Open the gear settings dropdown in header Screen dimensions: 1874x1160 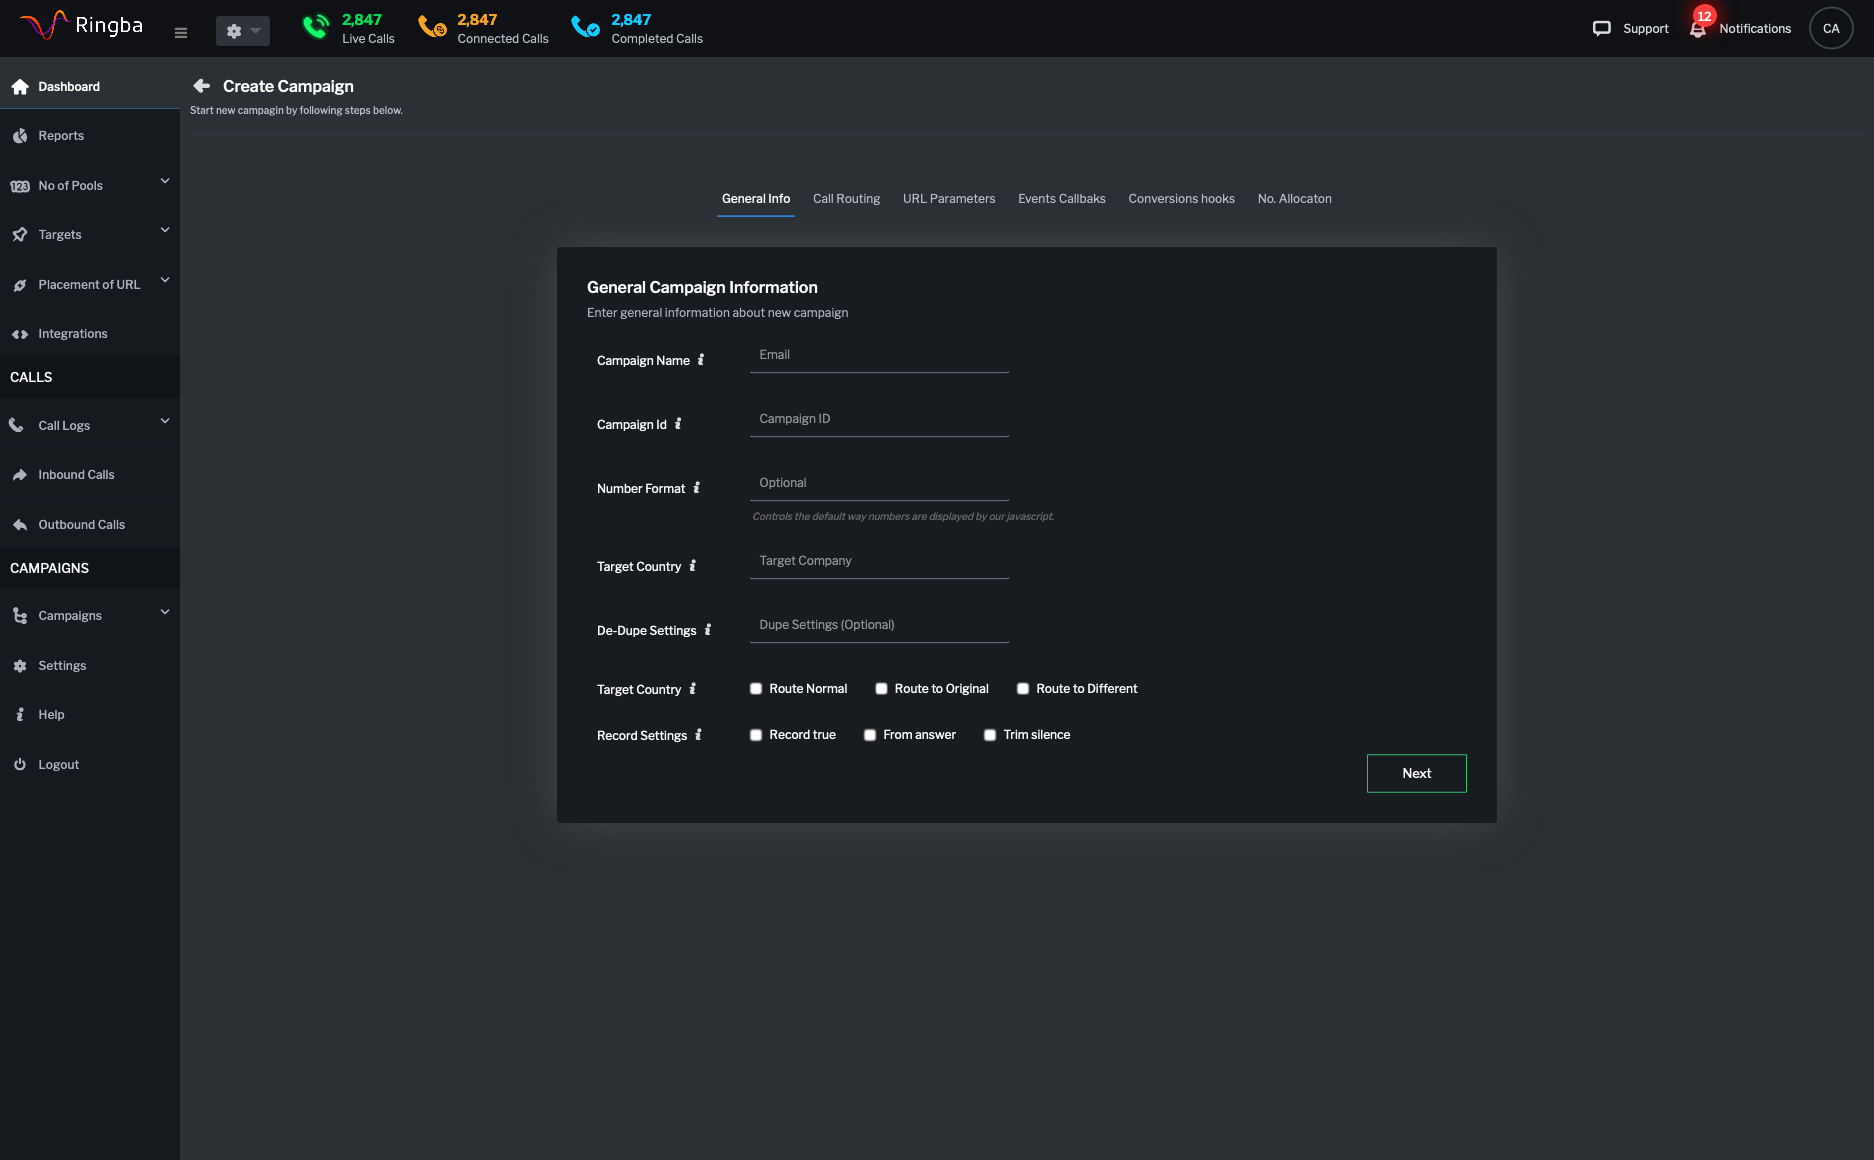(242, 31)
